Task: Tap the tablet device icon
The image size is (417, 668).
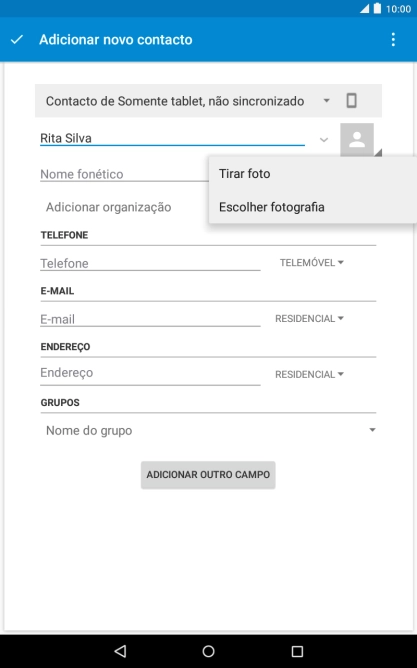Action: click(351, 101)
